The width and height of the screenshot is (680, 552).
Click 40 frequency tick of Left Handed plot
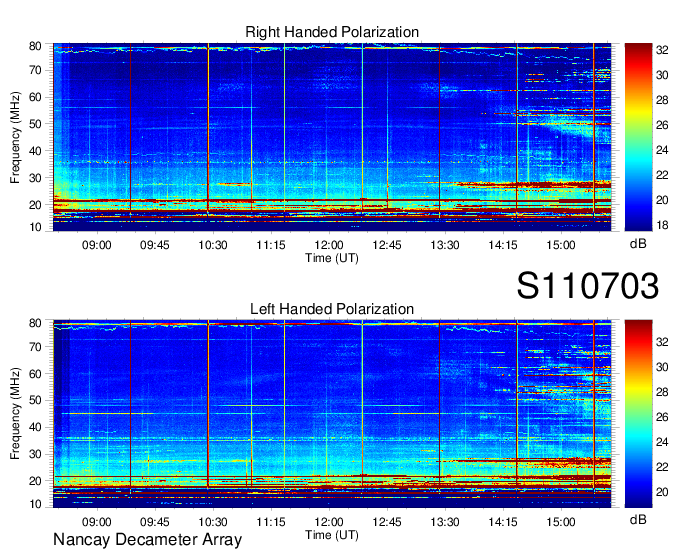[35, 427]
